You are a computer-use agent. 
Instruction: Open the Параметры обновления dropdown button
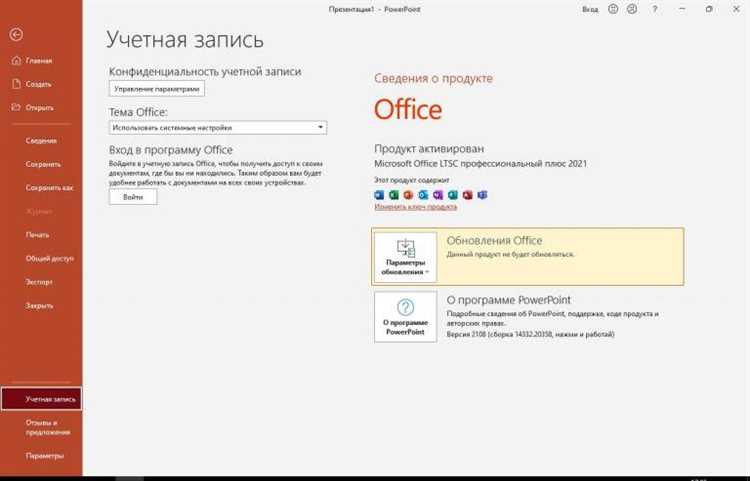pos(406,257)
